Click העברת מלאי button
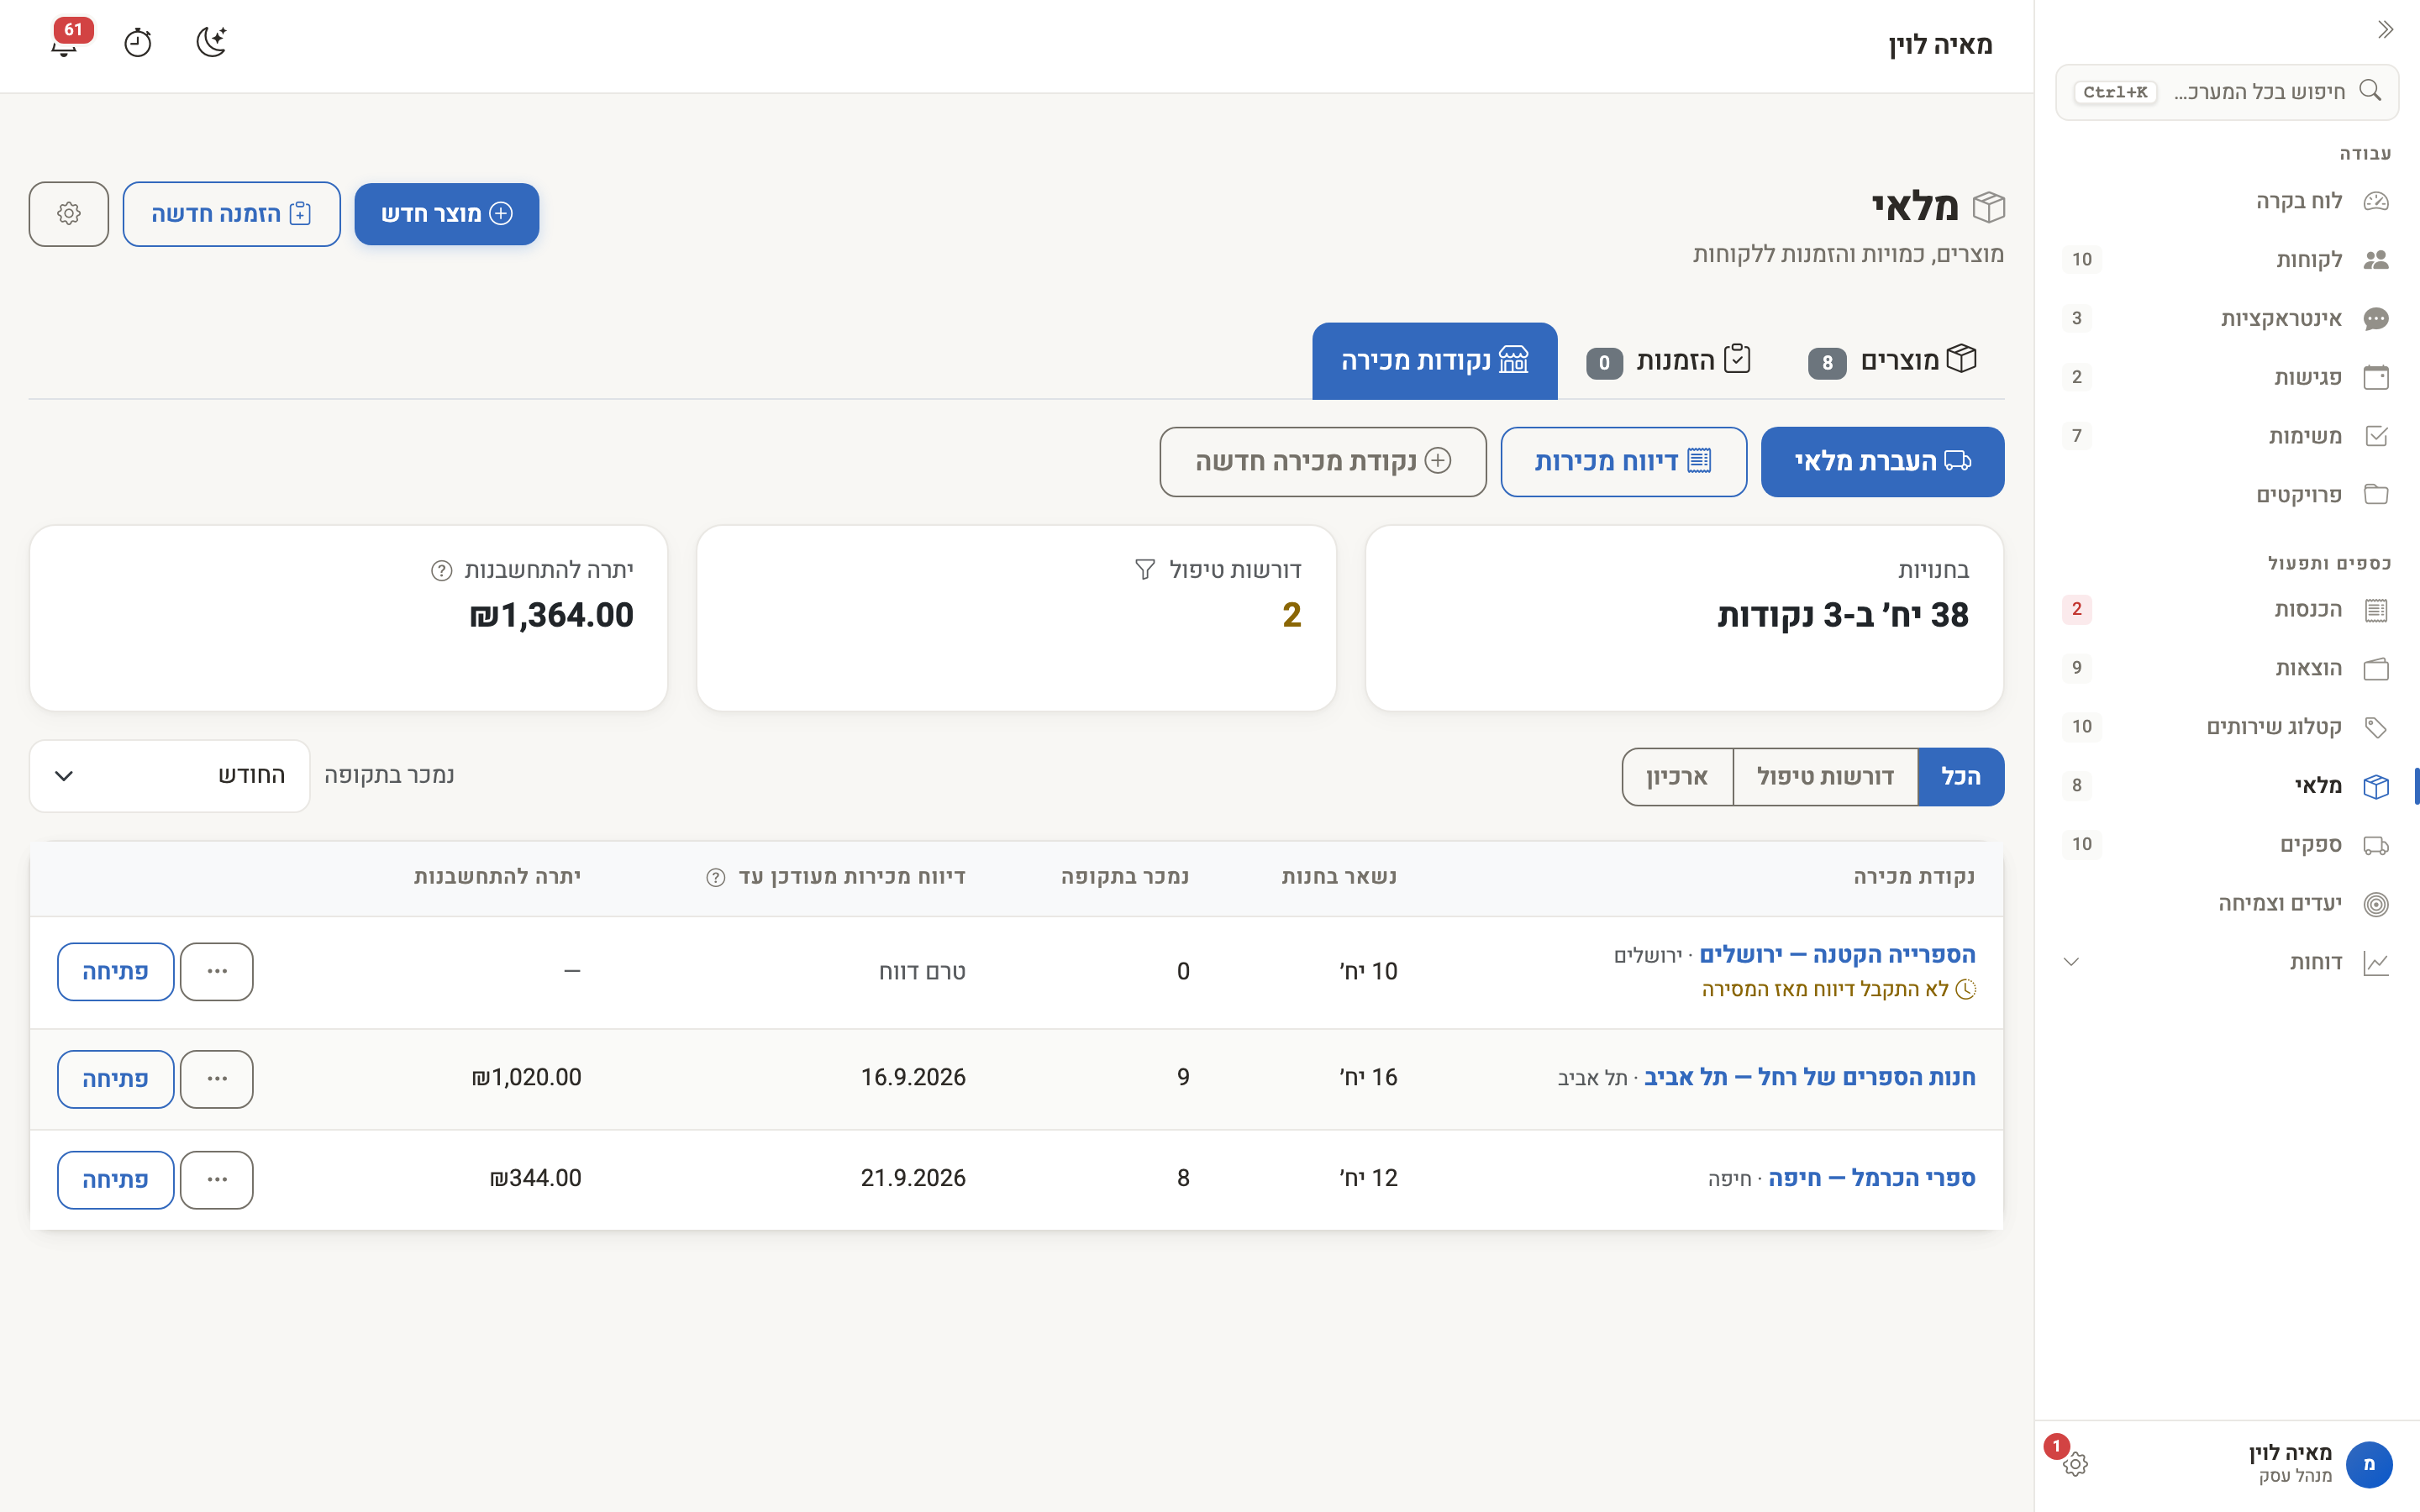This screenshot has width=2420, height=1512. (1882, 462)
